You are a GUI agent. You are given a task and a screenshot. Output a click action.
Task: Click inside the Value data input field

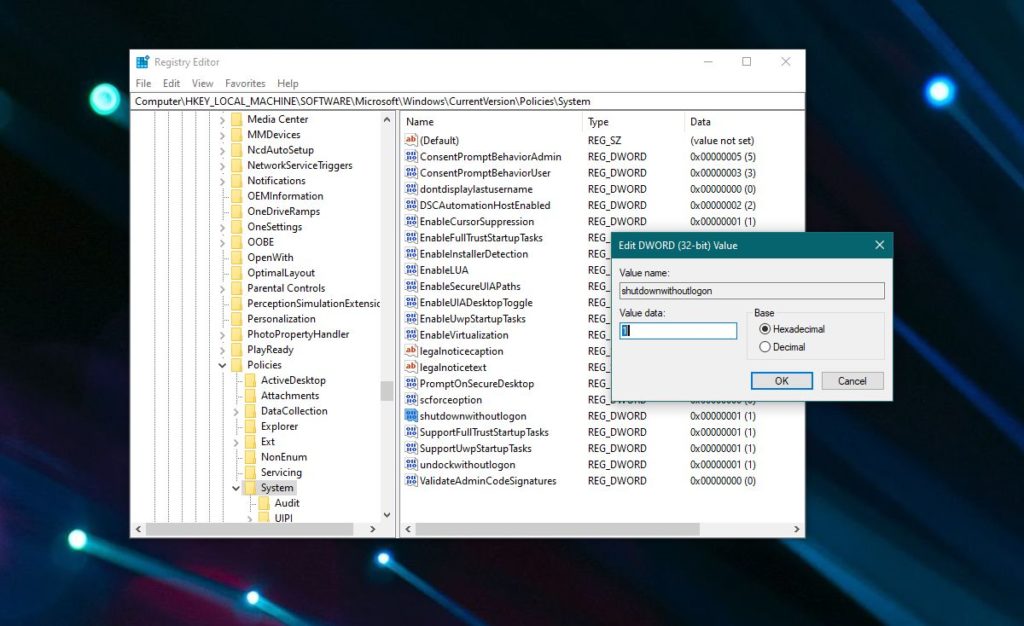pyautogui.click(x=678, y=328)
